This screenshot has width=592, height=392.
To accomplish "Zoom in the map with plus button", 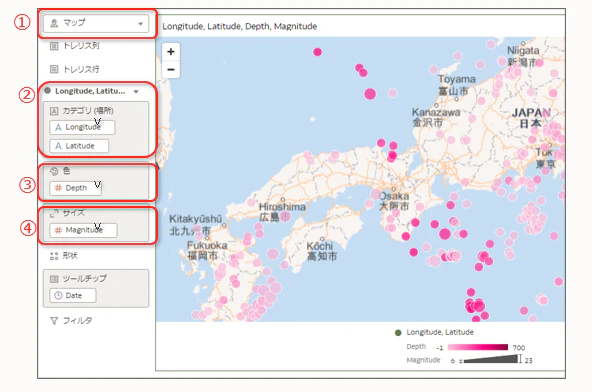I will pyautogui.click(x=171, y=51).
